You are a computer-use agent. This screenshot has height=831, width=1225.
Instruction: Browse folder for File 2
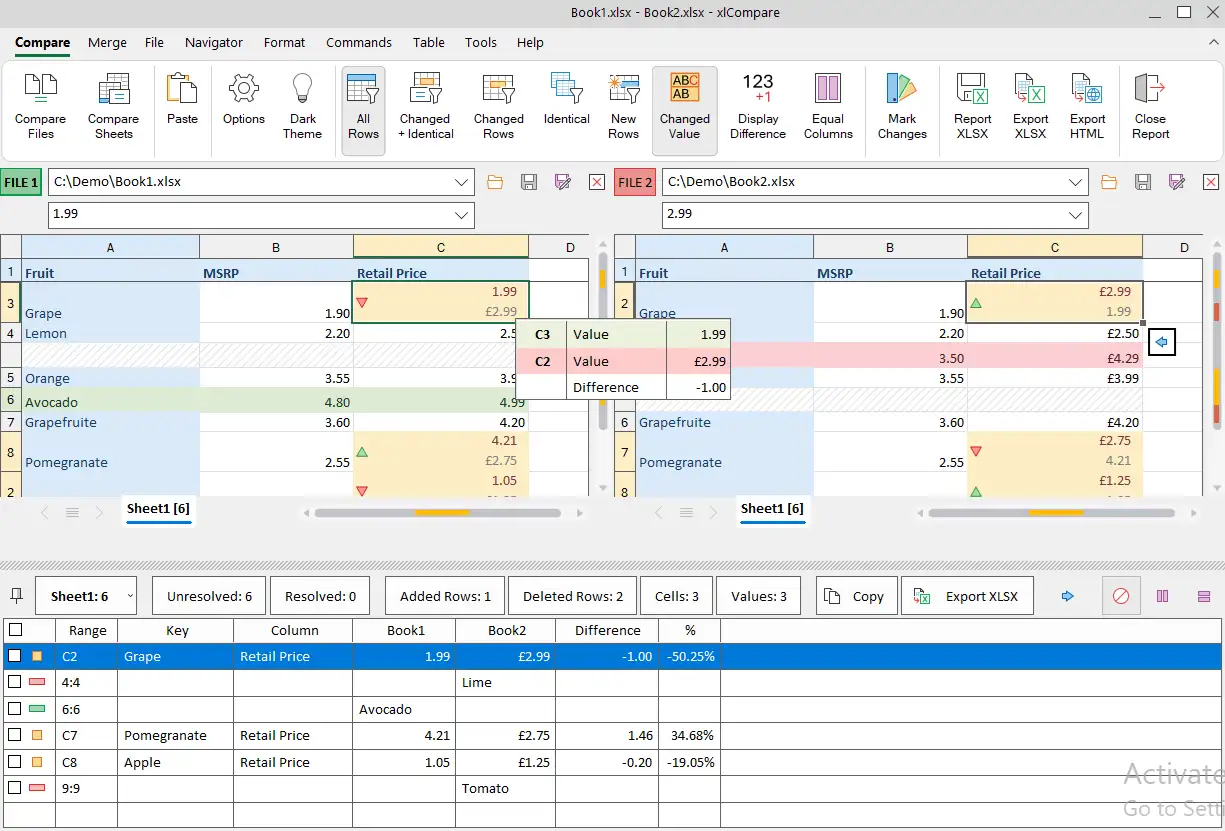[x=1109, y=182]
